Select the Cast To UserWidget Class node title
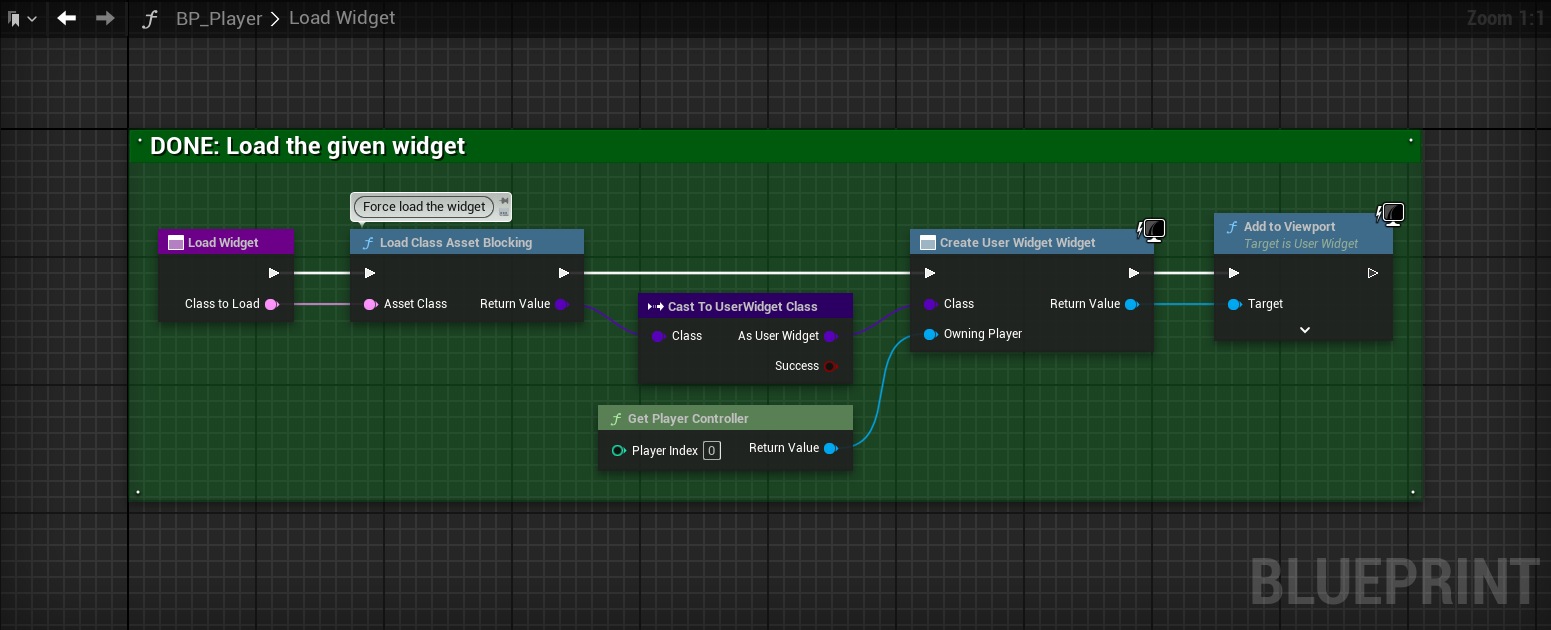This screenshot has width=1551, height=630. pos(743,307)
